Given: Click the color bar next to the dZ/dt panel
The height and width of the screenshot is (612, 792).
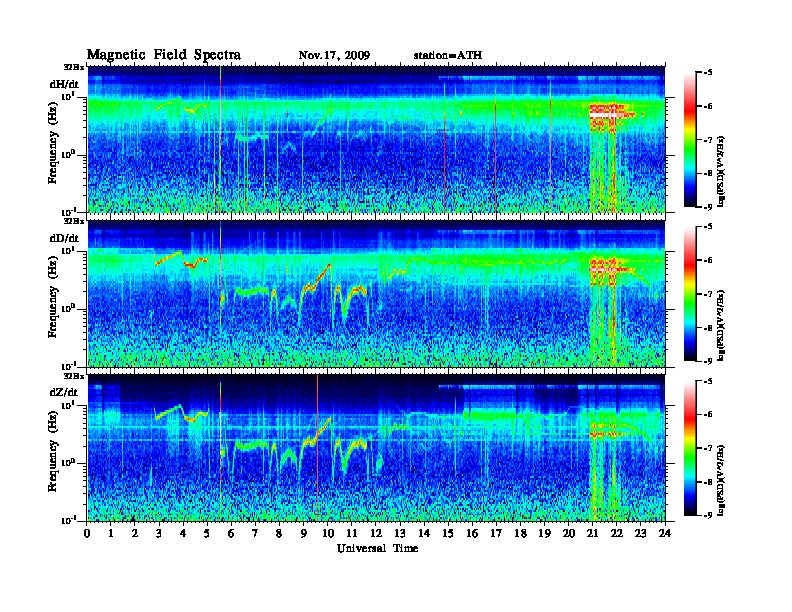Looking at the screenshot, I should tap(690, 448).
